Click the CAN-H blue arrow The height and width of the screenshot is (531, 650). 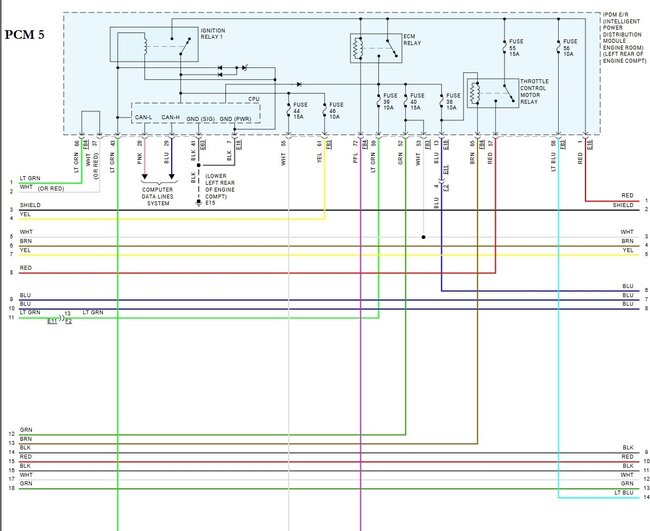[x=172, y=177]
